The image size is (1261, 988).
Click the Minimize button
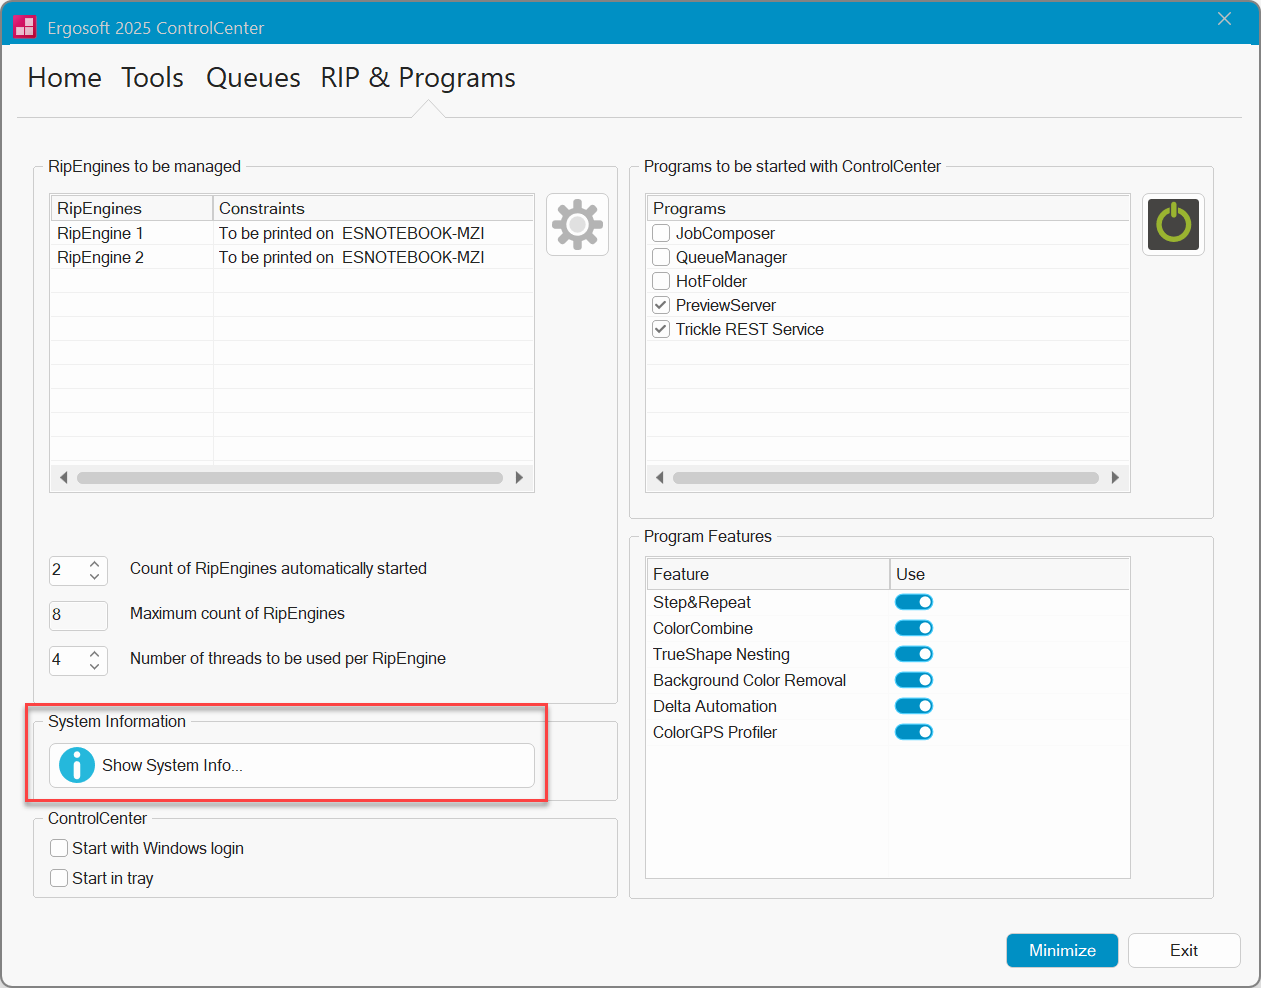(x=1062, y=950)
